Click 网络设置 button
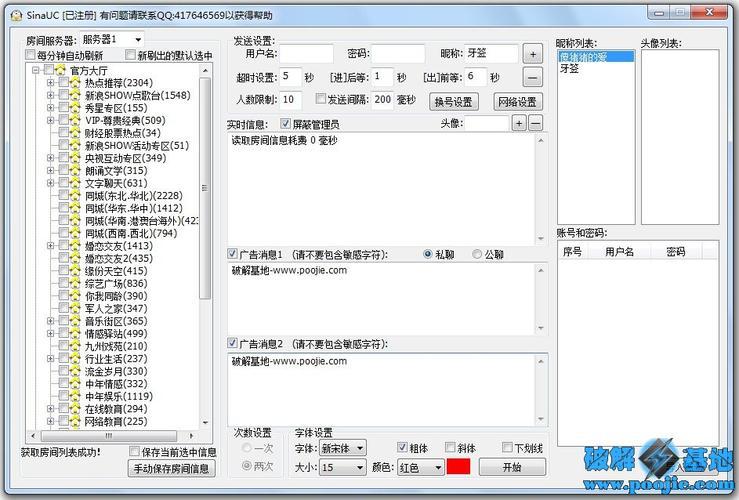Screen dimensions: 739x500 tap(517, 102)
